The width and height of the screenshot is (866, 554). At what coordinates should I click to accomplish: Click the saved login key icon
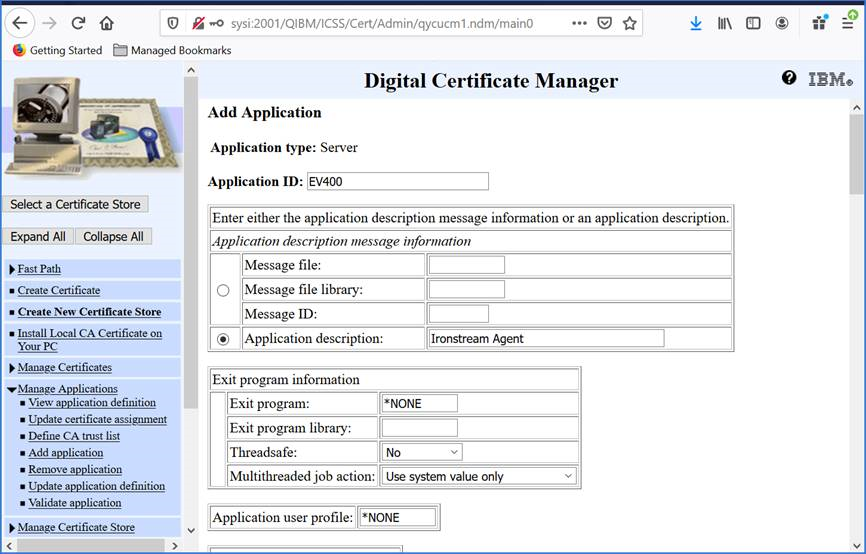click(x=216, y=23)
